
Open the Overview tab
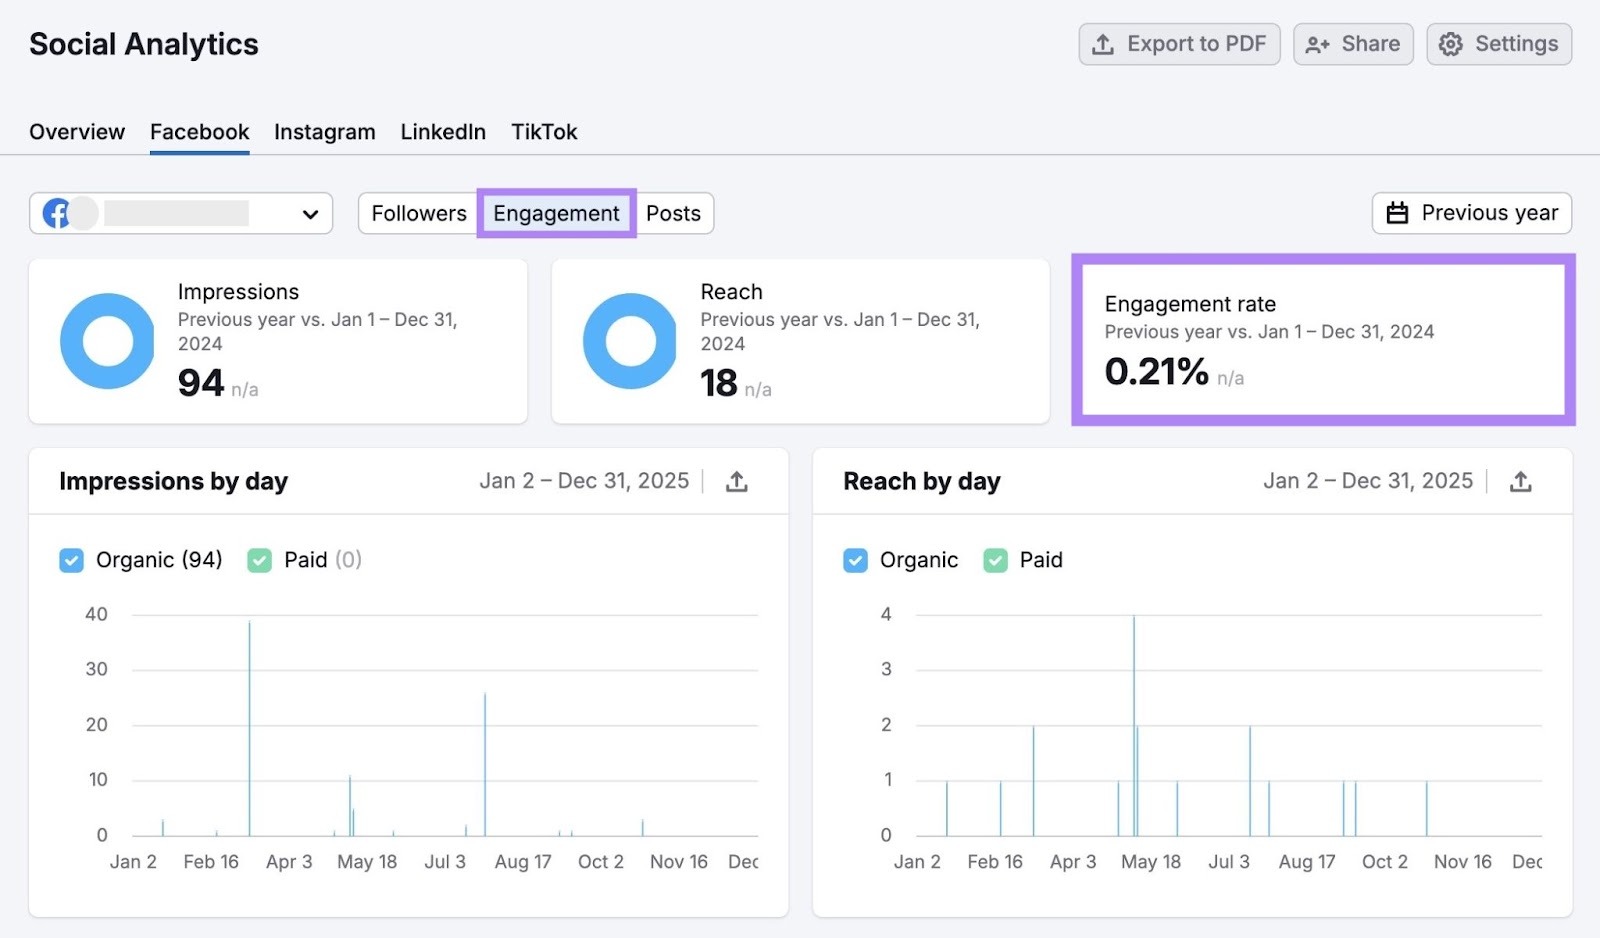click(x=77, y=131)
